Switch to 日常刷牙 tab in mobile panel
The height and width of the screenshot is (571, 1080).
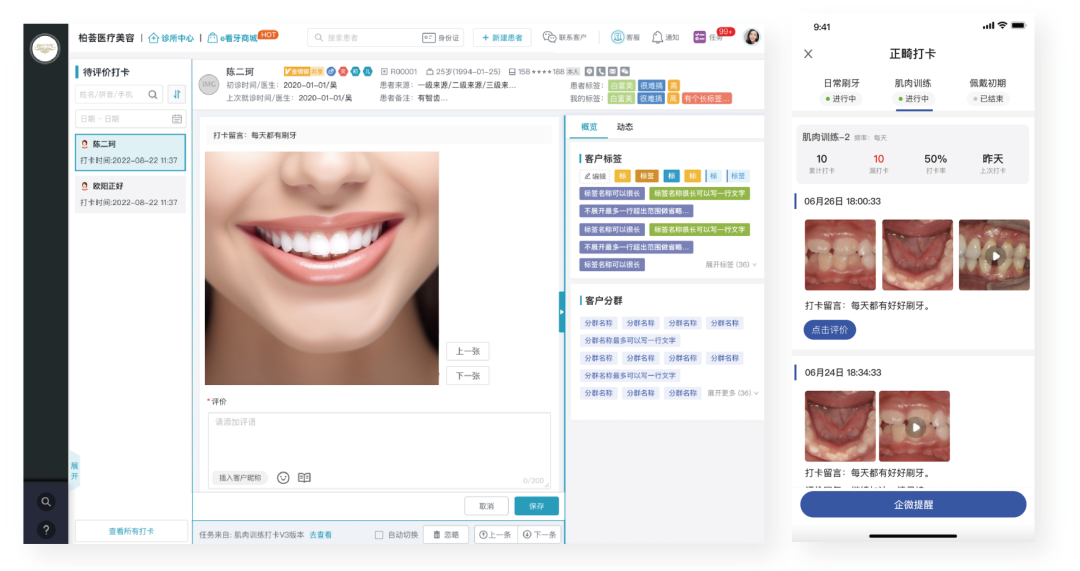click(x=841, y=90)
